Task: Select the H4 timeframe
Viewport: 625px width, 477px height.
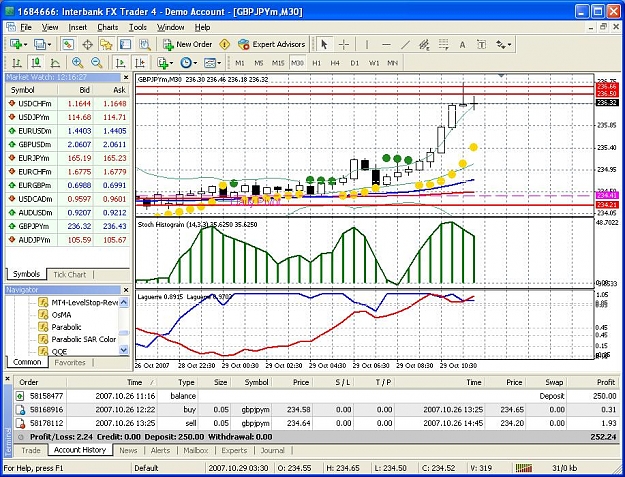Action: pyautogui.click(x=335, y=63)
